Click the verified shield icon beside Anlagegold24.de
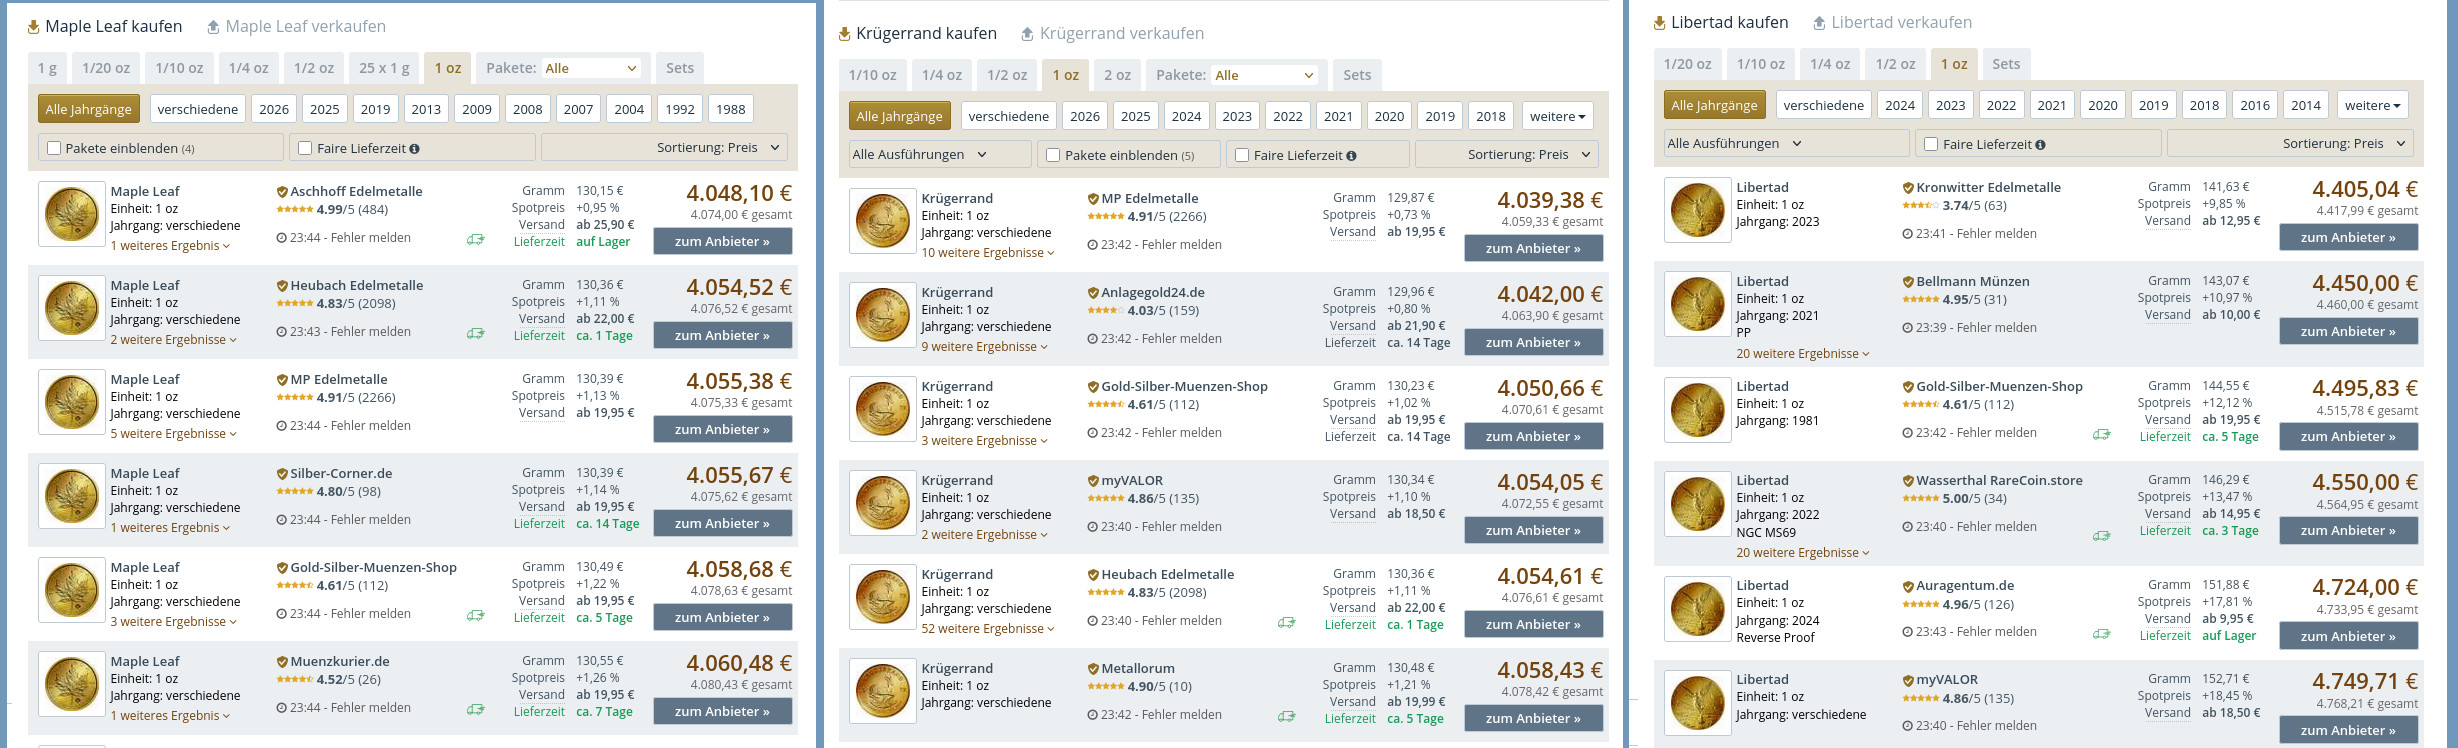The height and width of the screenshot is (748, 2458). 1093,293
